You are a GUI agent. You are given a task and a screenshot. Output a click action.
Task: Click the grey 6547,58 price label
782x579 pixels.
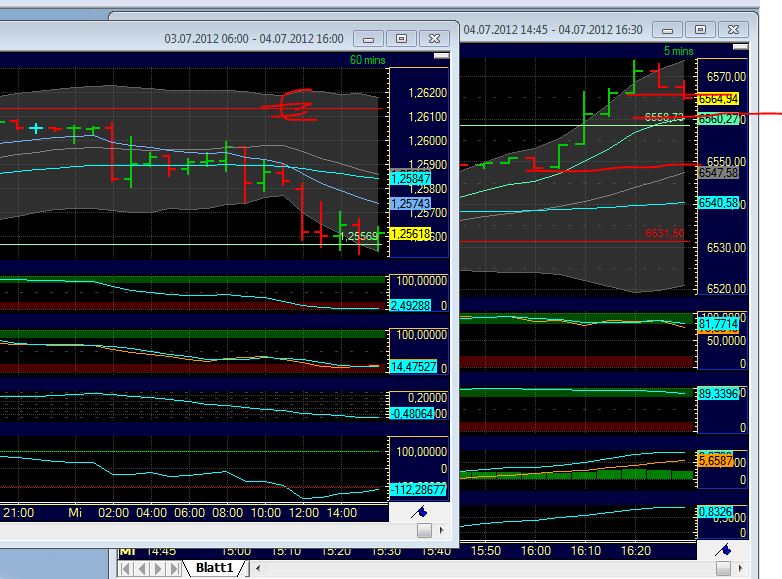pos(718,173)
